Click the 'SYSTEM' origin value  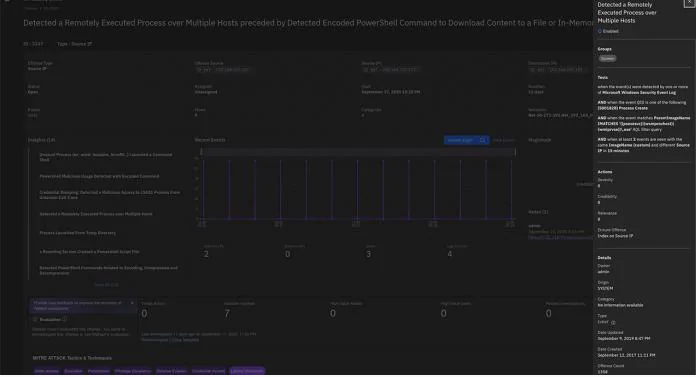point(605,289)
